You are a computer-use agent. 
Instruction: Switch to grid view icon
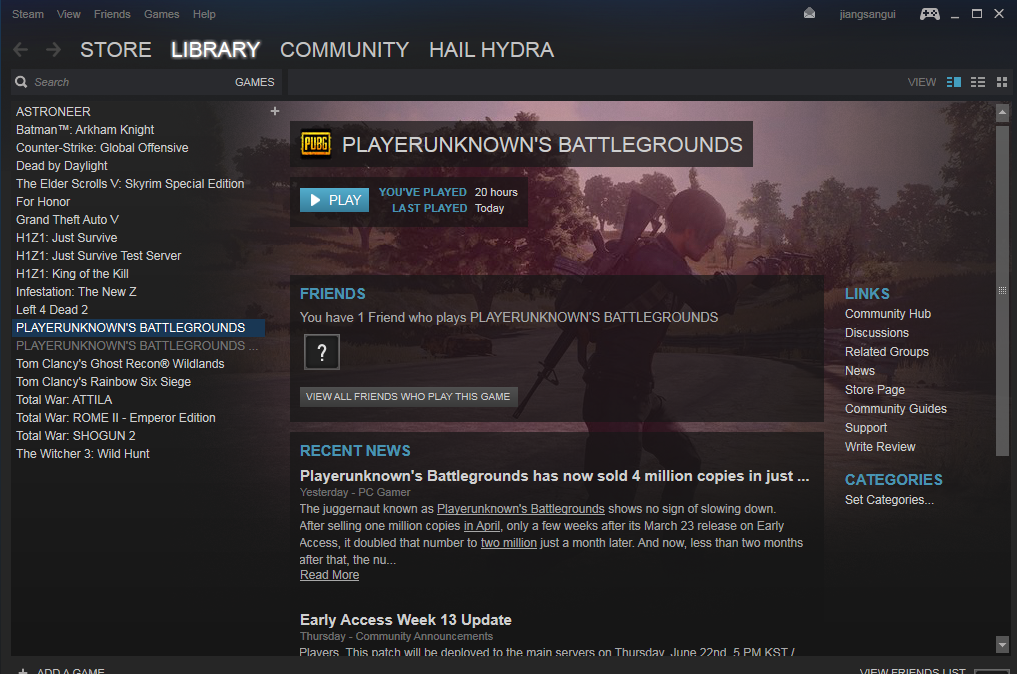pyautogui.click(x=1001, y=82)
